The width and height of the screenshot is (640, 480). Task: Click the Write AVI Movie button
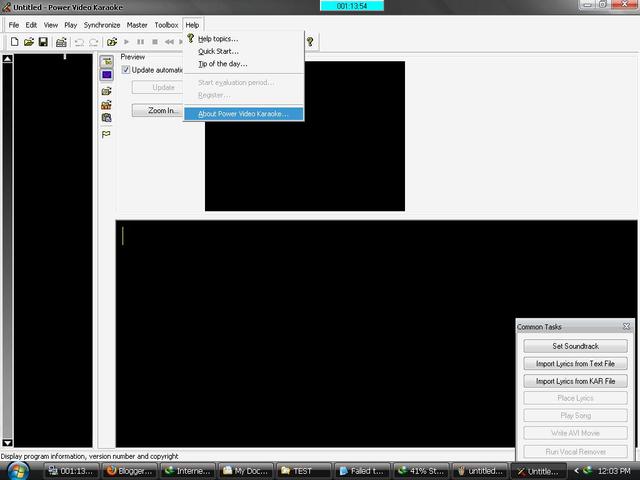576,433
